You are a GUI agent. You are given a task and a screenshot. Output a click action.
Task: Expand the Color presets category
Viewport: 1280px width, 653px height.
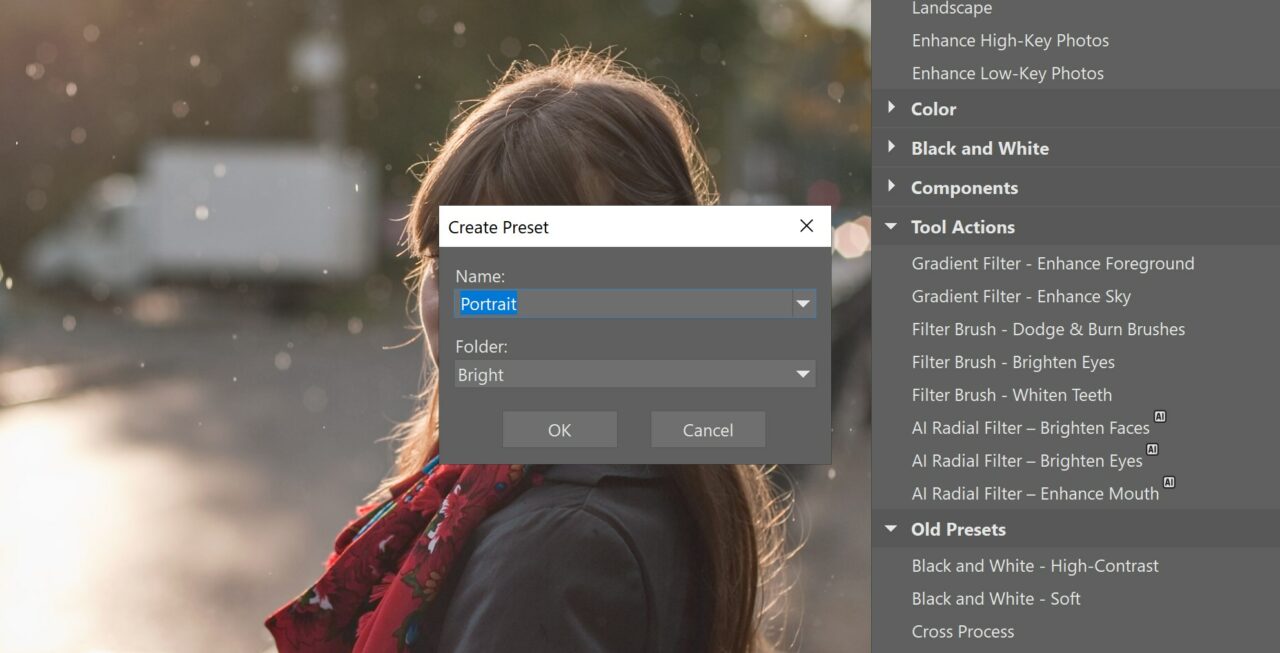893,108
